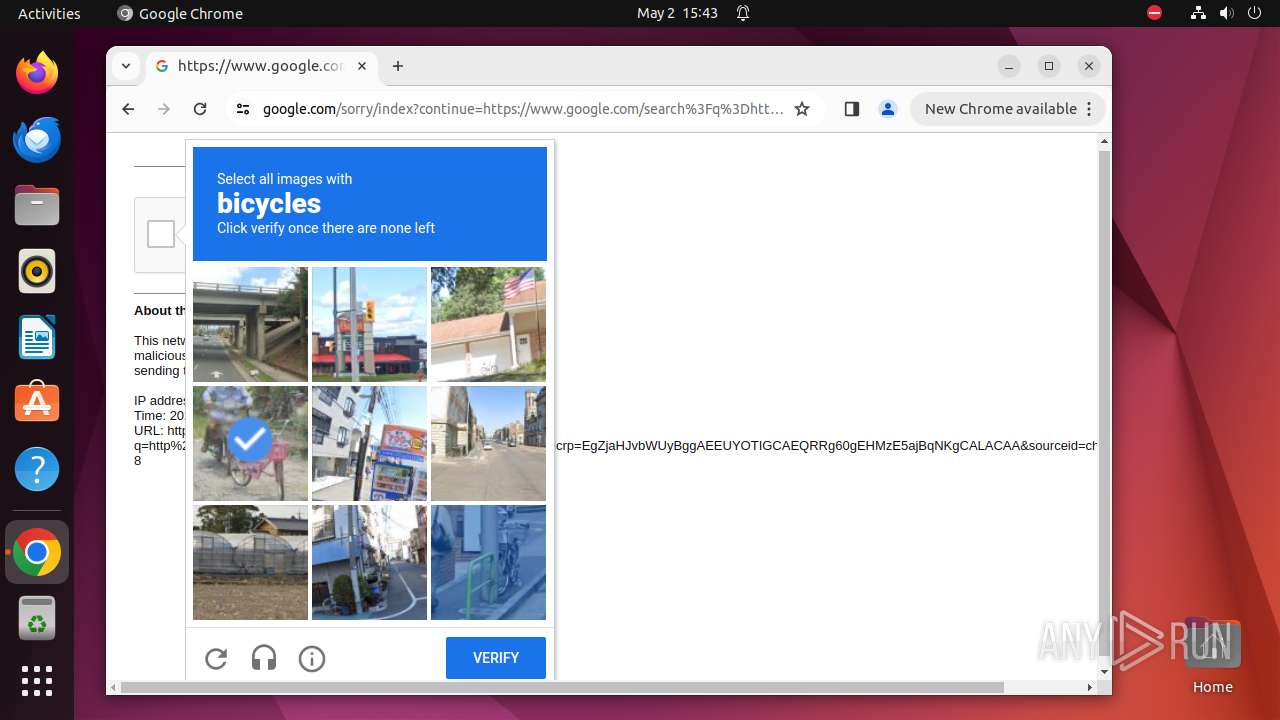Select the traffic light and sign tile
This screenshot has height=720, width=1280.
369,324
